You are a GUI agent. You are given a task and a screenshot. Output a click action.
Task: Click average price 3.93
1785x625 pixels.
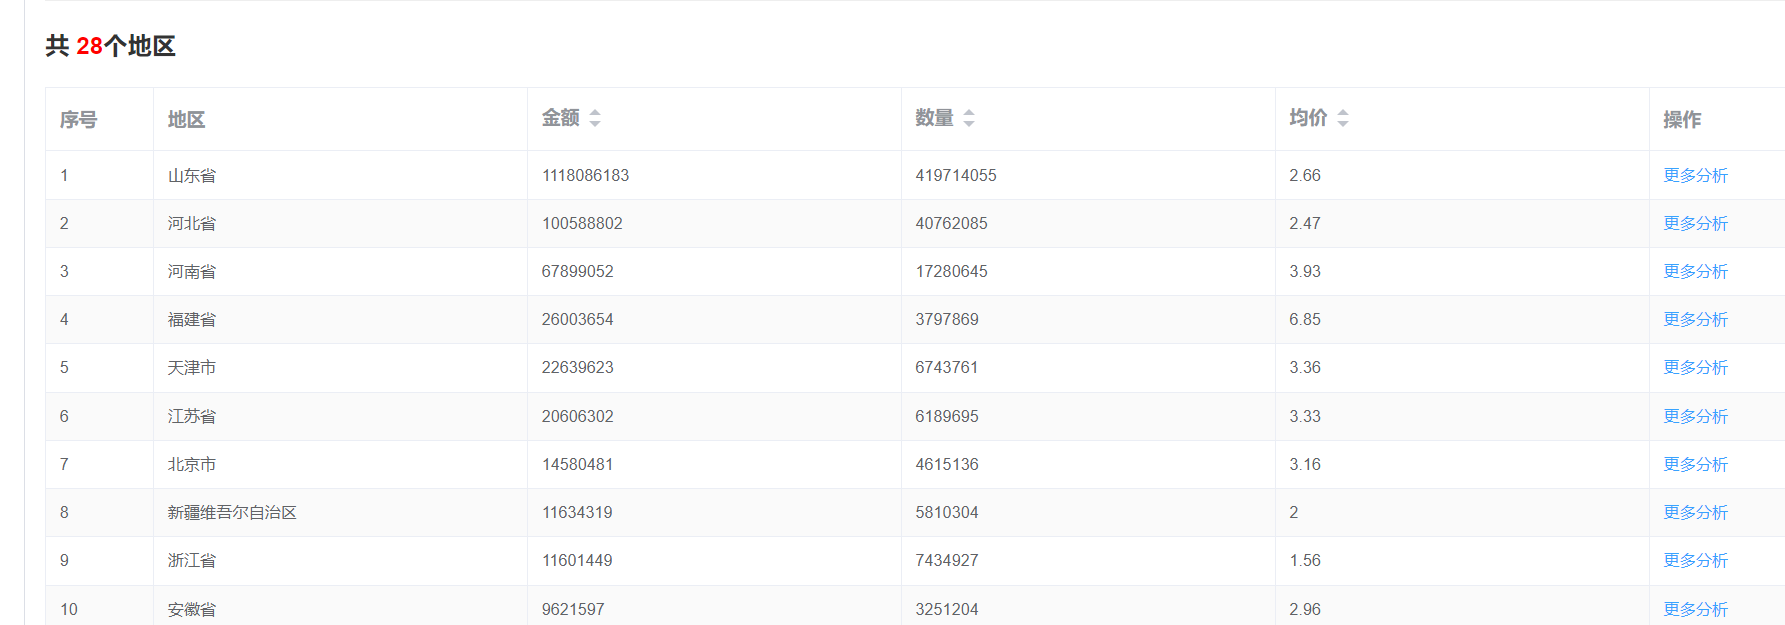pyautogui.click(x=1305, y=271)
